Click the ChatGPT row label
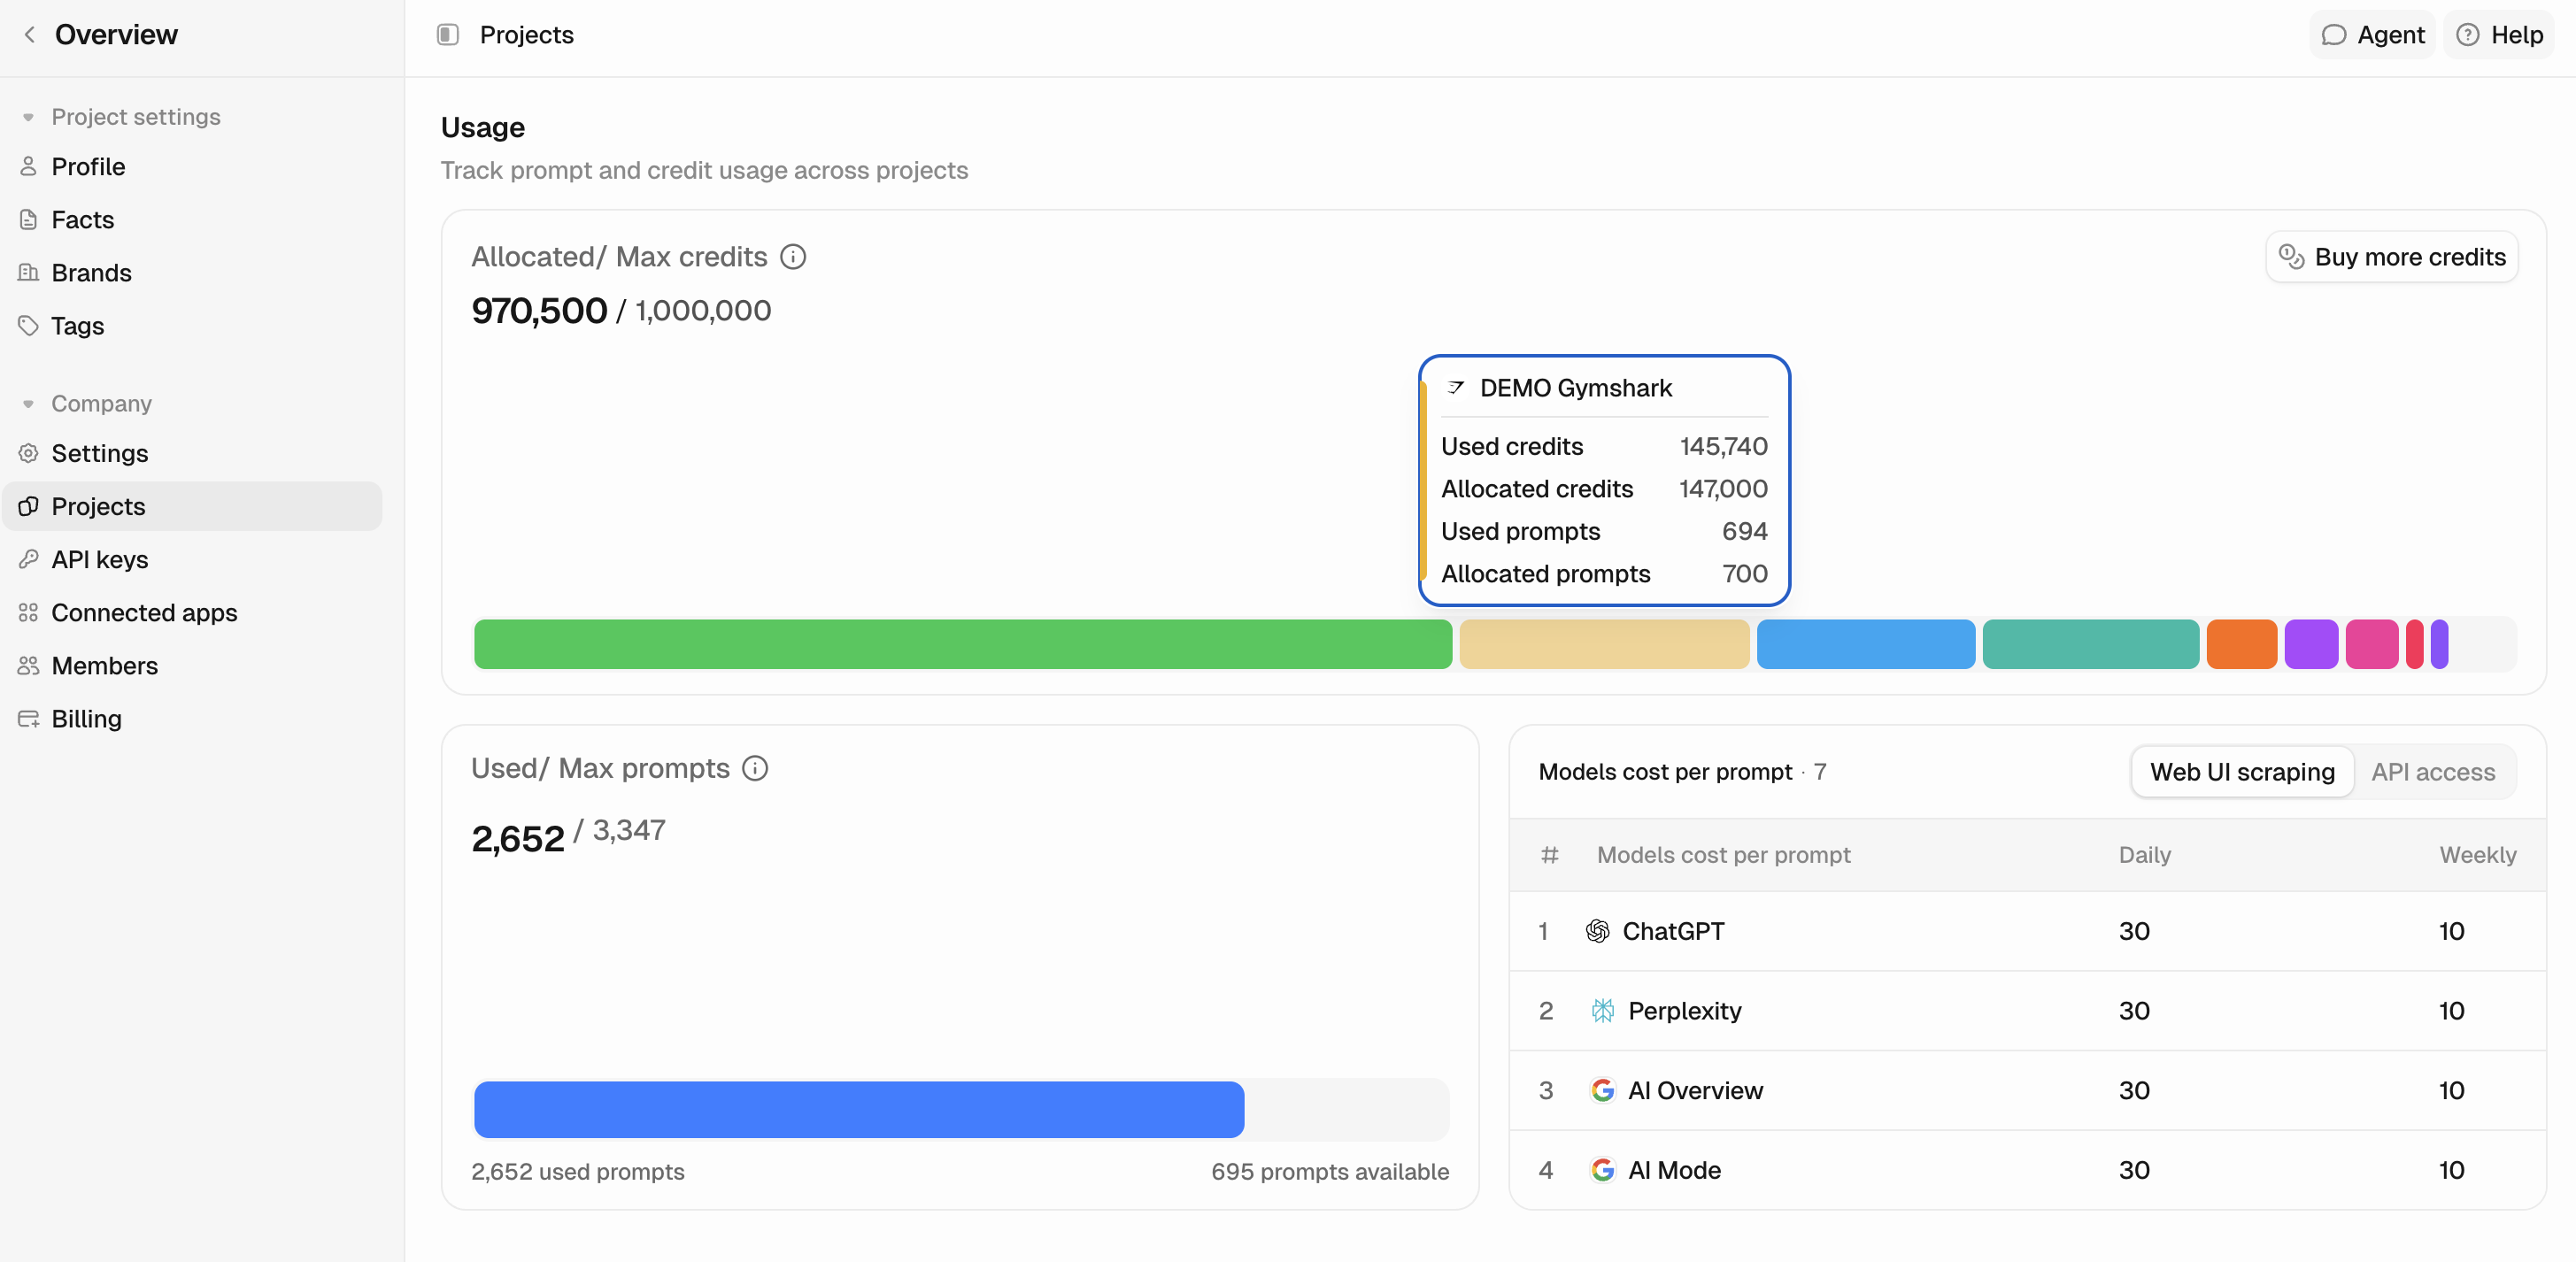This screenshot has height=1262, width=2576. click(1673, 931)
